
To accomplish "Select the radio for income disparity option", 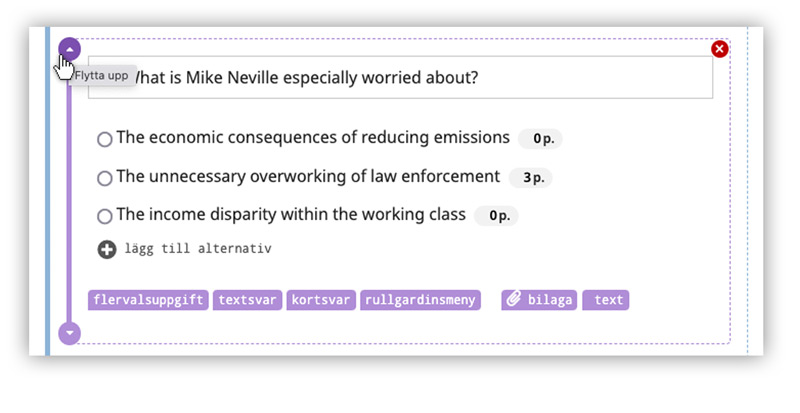I will 105,216.
